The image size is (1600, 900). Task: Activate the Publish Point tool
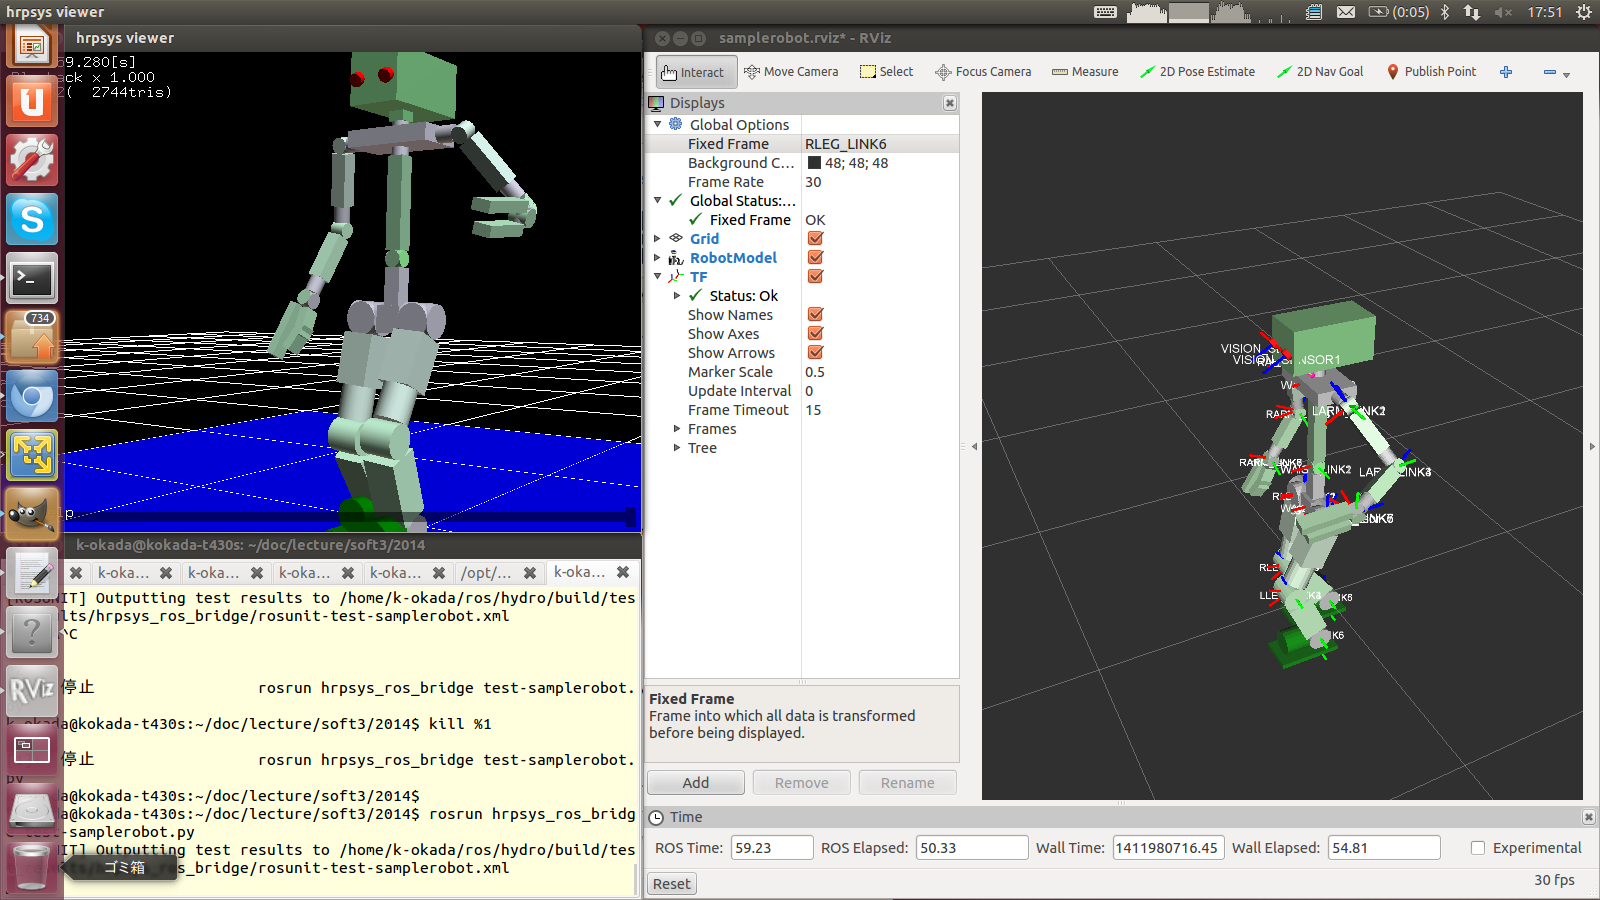(x=1431, y=72)
